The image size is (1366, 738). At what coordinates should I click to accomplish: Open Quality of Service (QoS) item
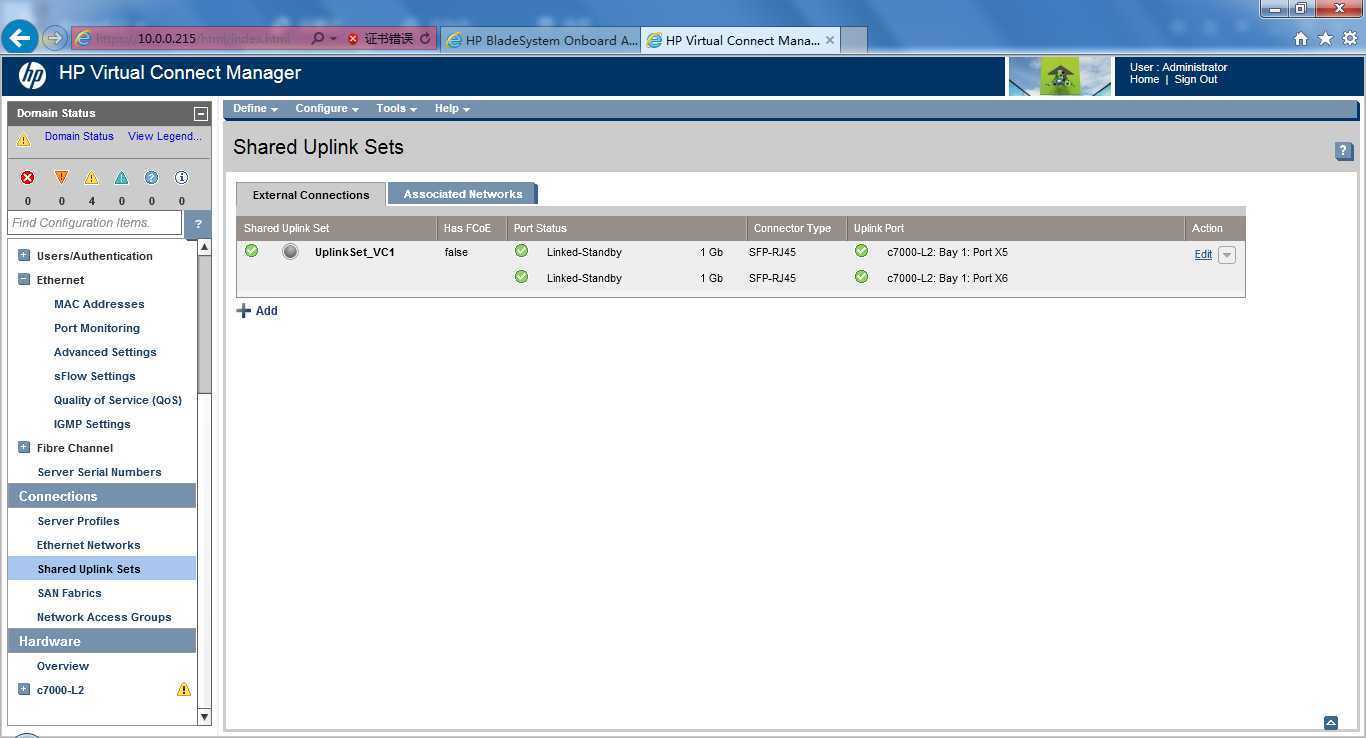pos(118,400)
